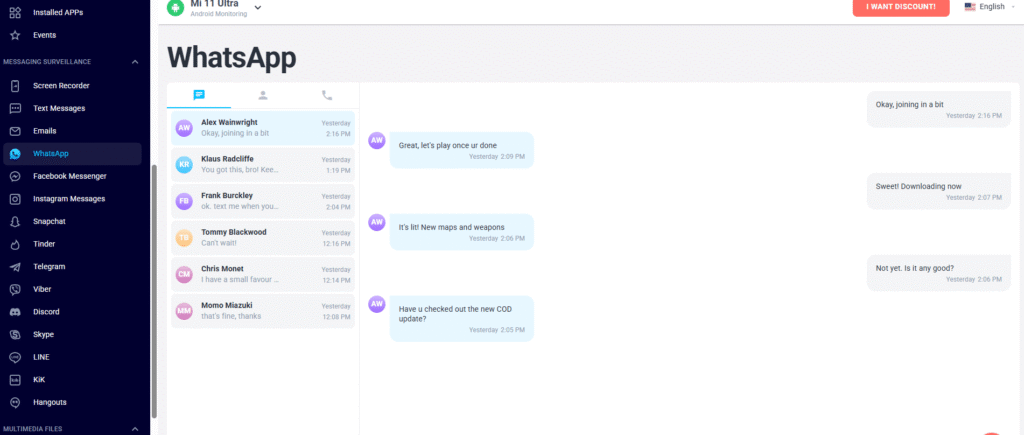1024x435 pixels.
Task: Switch to the calls tab
Action: 327,95
